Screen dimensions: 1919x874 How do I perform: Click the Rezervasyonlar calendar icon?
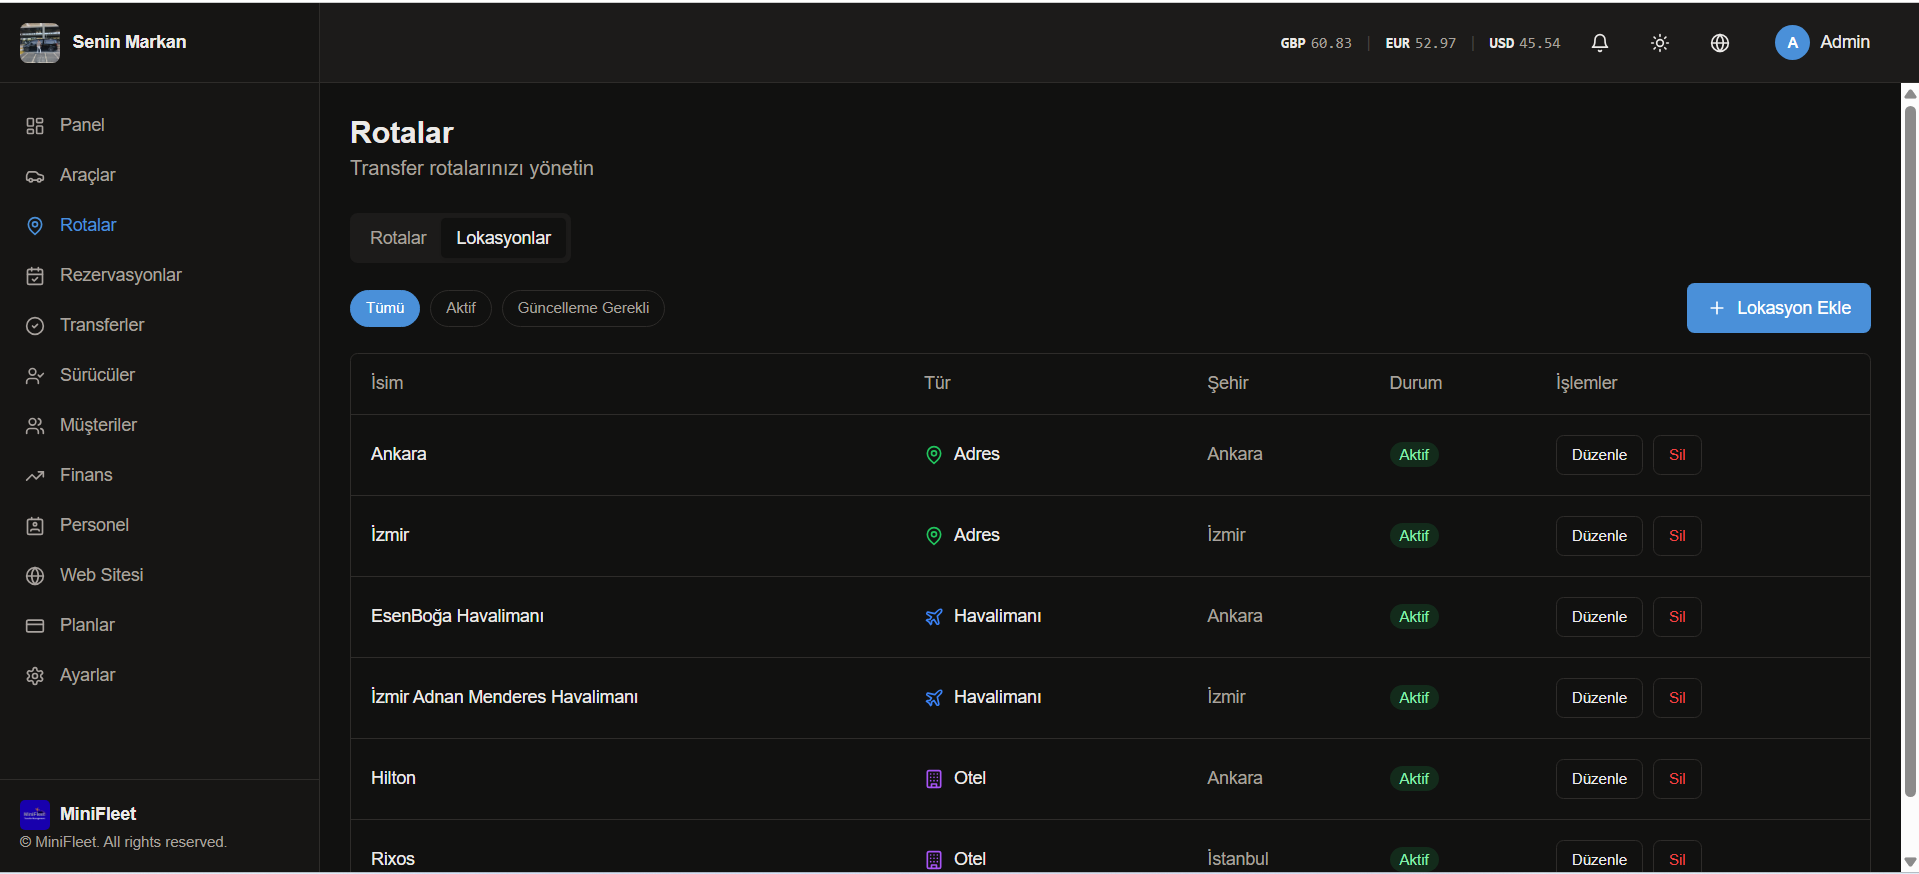pos(35,276)
